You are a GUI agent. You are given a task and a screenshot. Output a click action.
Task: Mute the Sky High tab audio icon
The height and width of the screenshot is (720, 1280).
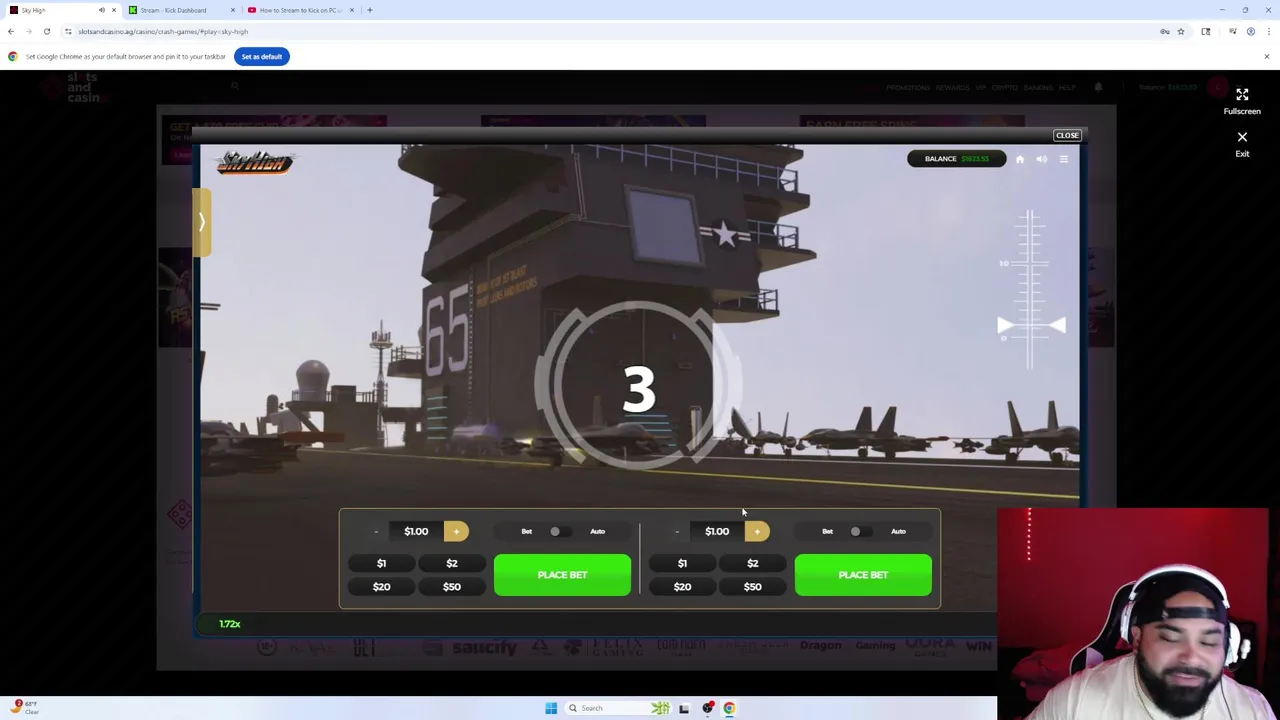(101, 10)
